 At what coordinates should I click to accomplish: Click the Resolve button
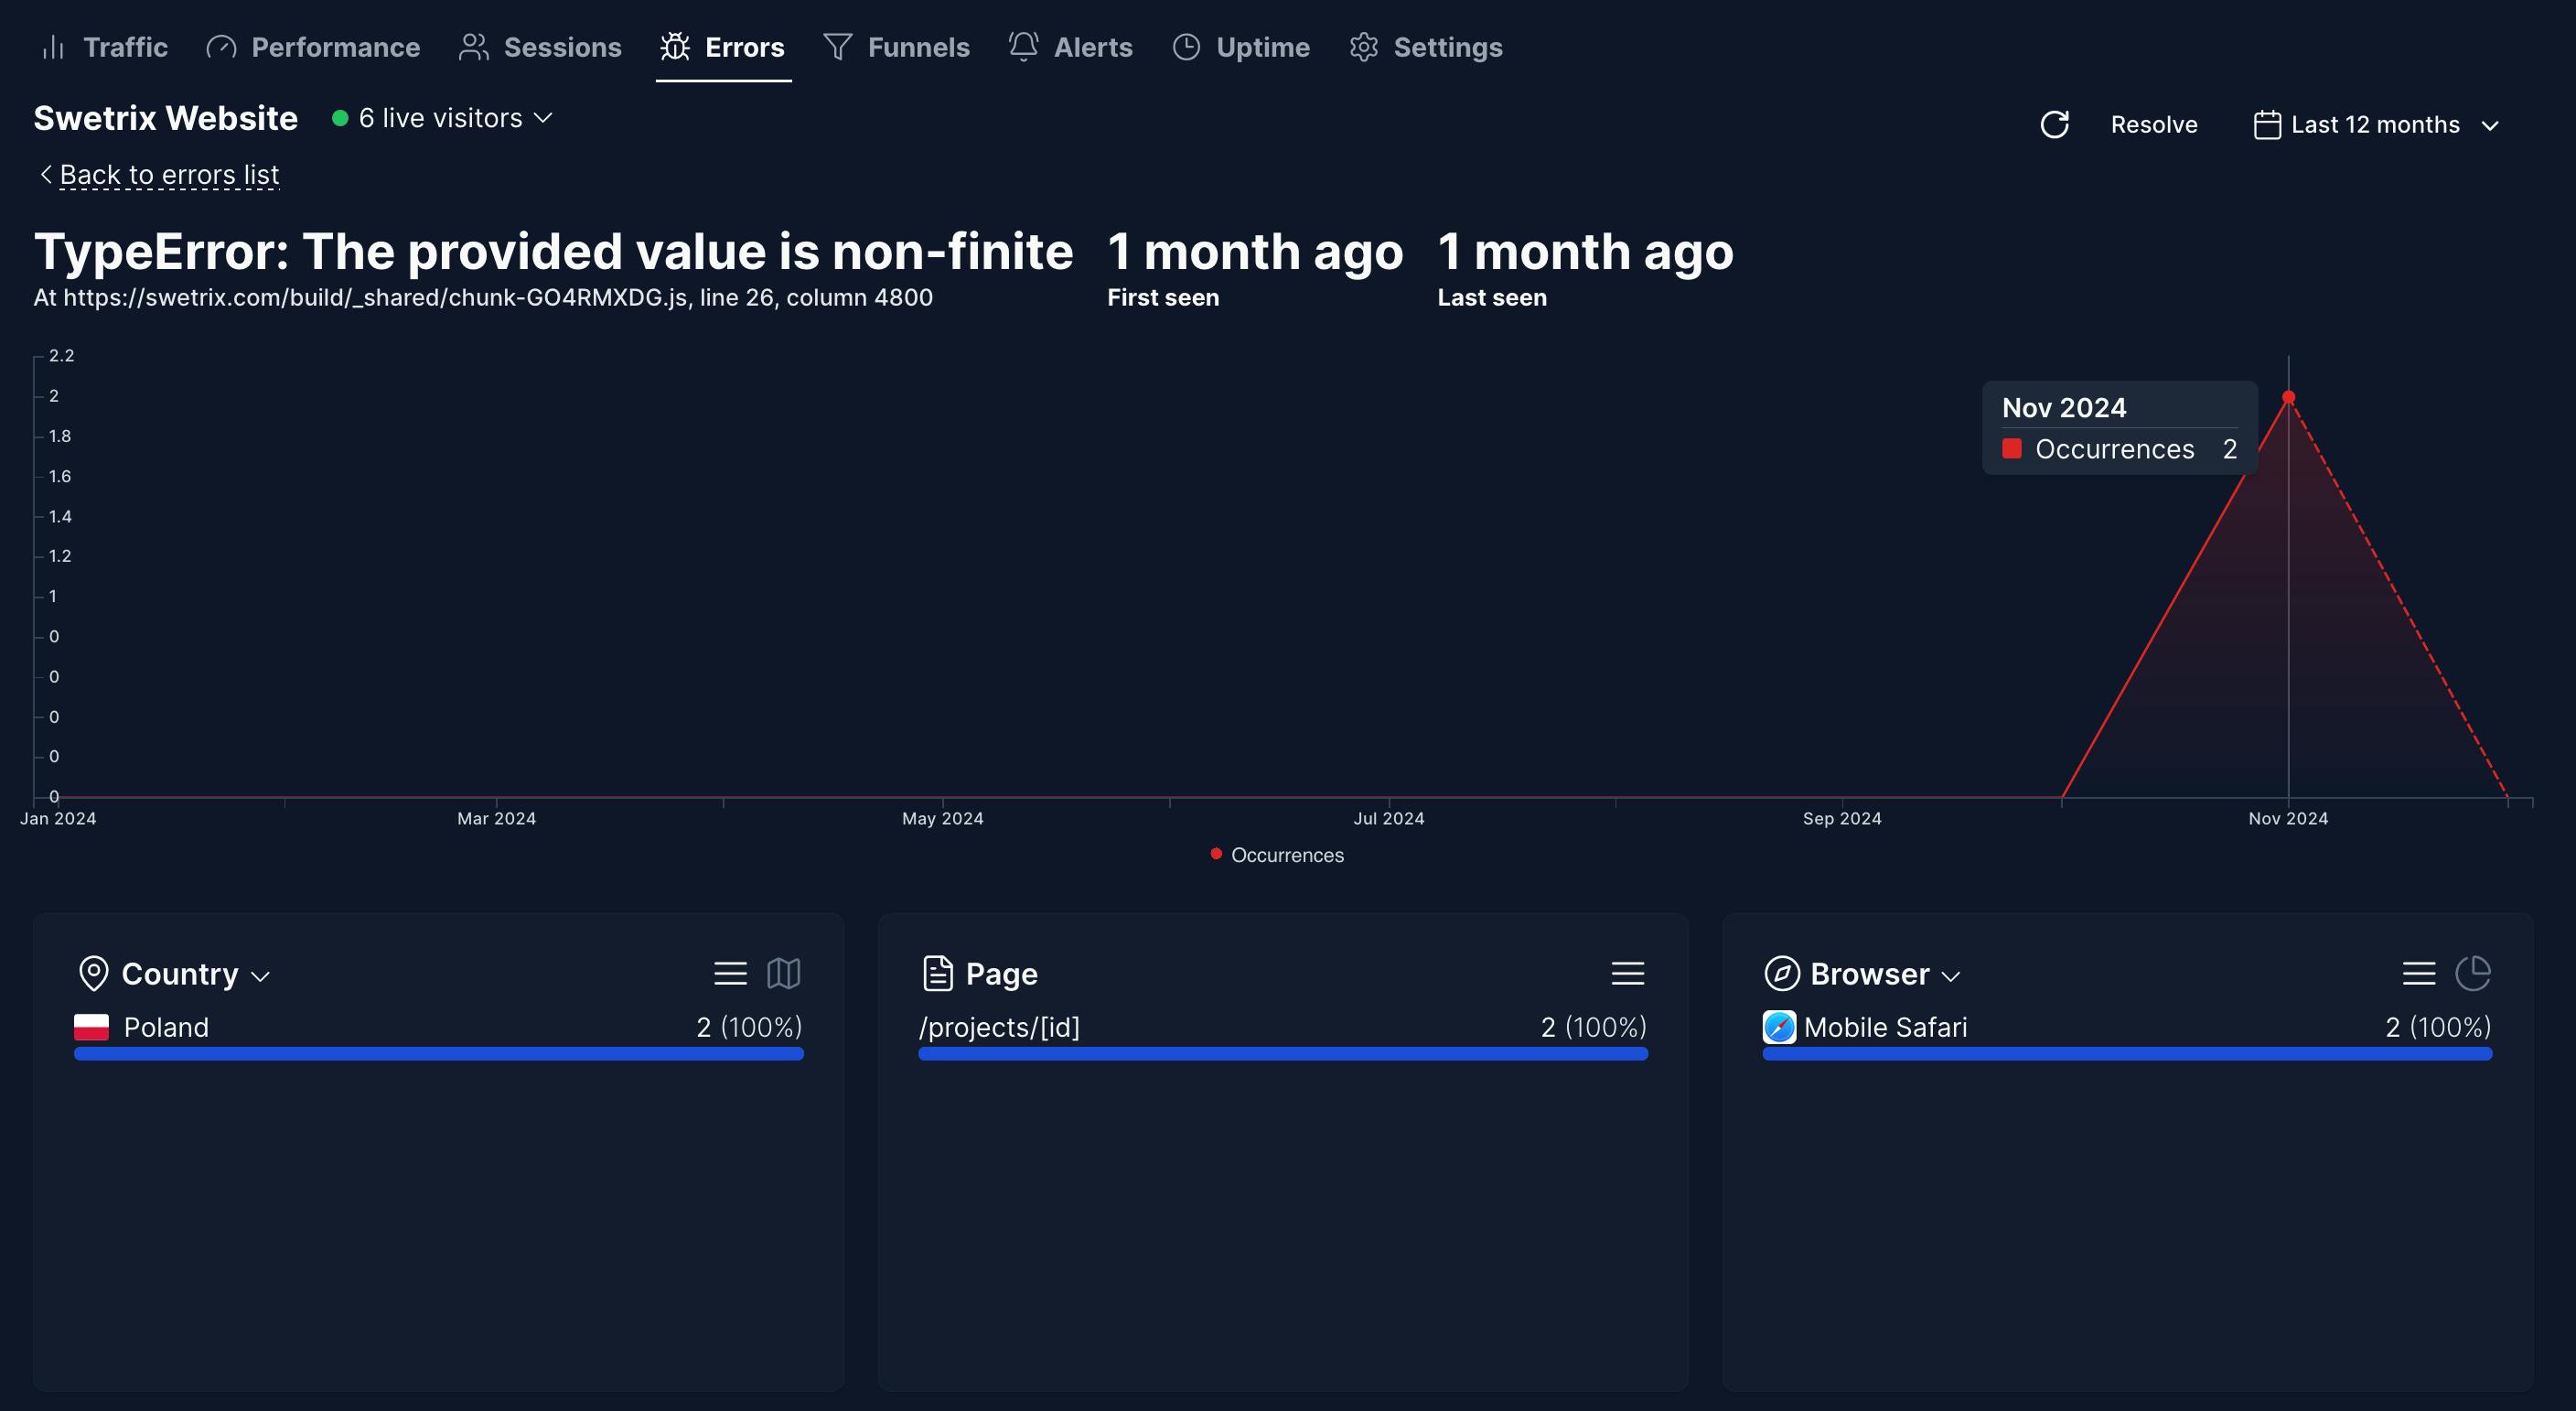click(2154, 125)
